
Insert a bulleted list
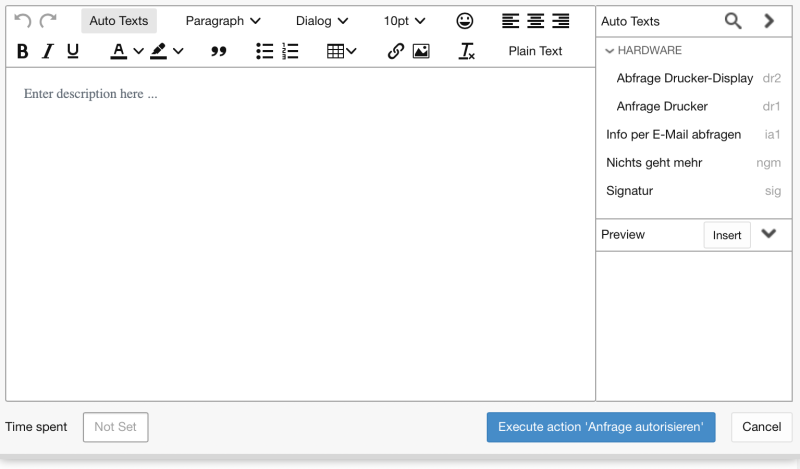265,51
